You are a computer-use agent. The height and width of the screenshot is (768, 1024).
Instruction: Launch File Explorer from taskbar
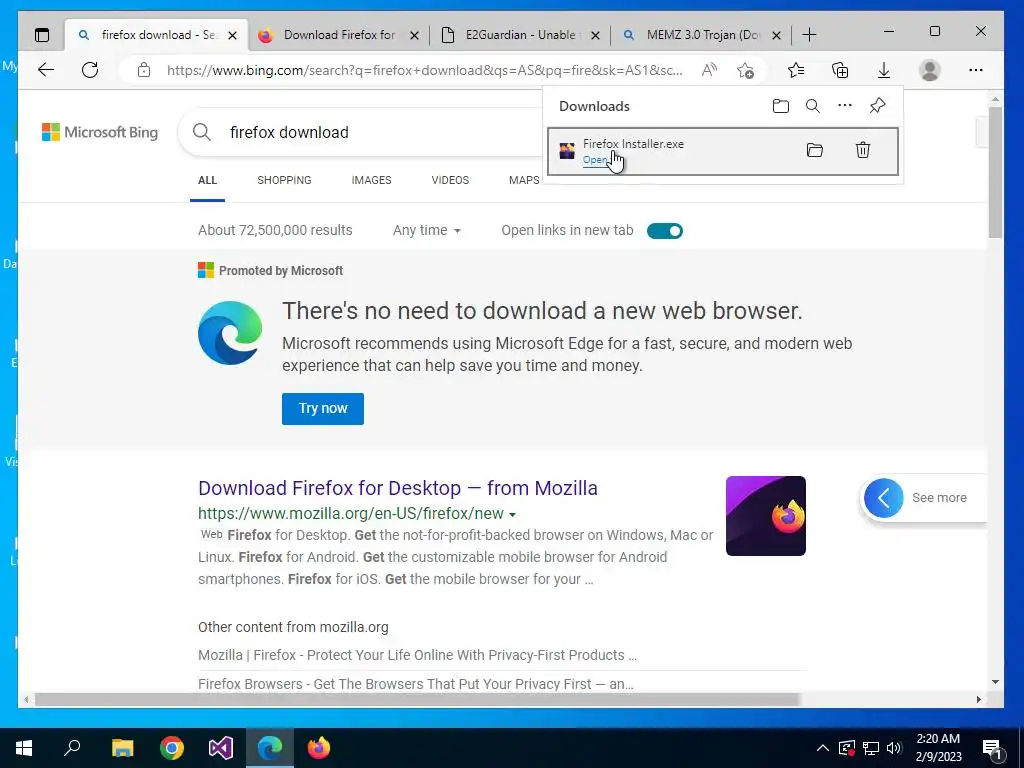[122, 748]
